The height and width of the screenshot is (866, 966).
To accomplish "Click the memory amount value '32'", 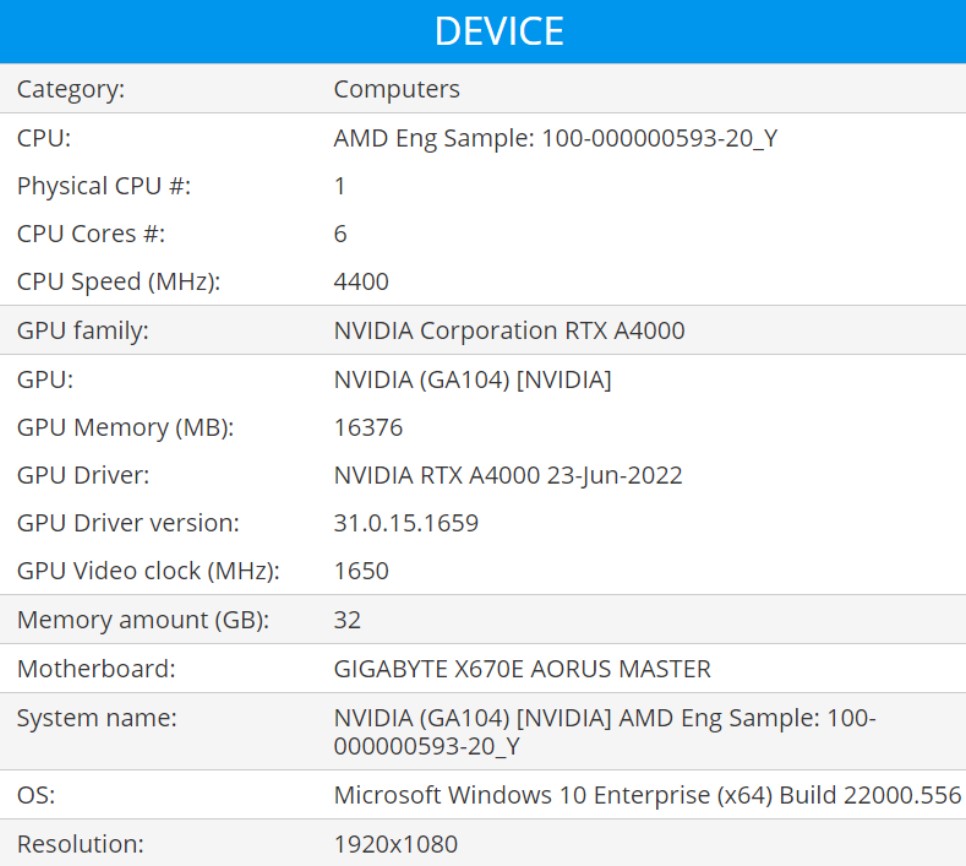I will pyautogui.click(x=347, y=620).
